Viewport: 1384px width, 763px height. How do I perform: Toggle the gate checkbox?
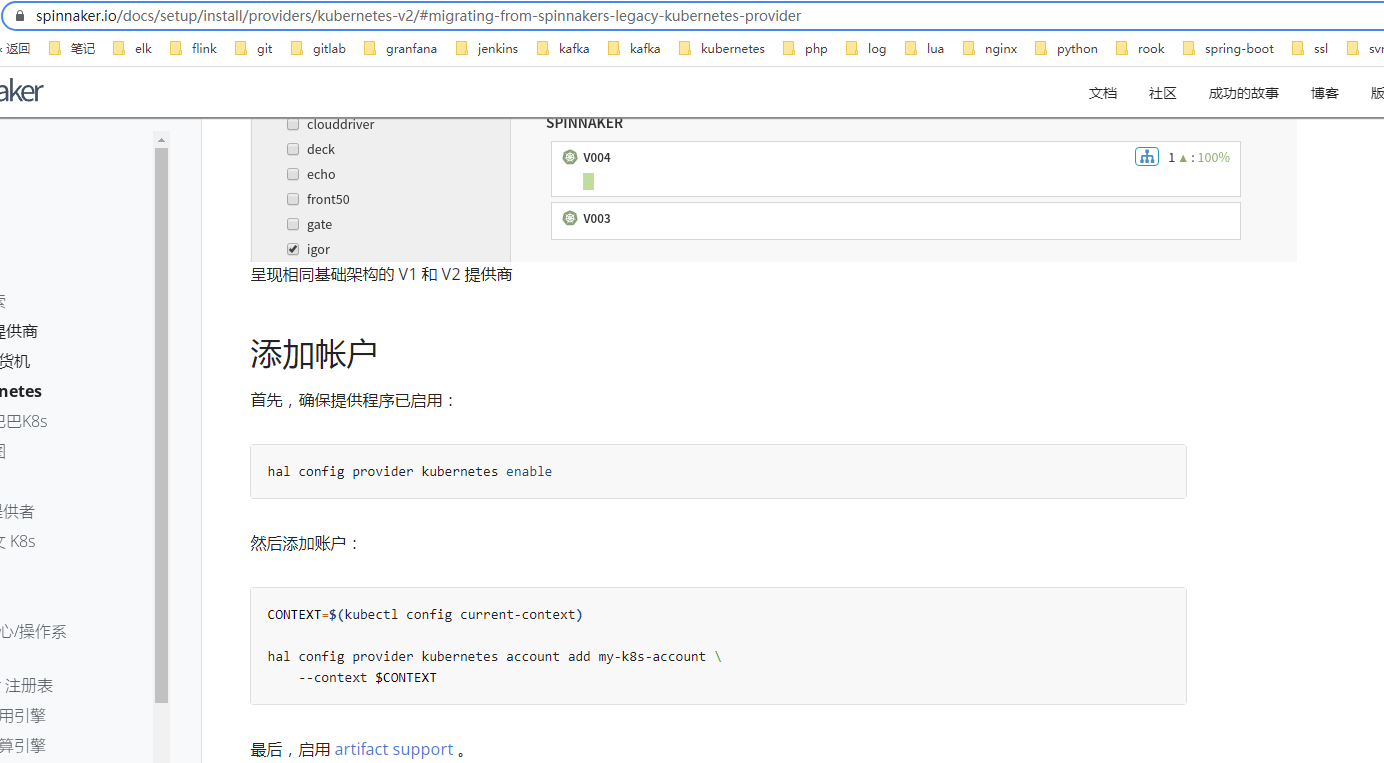[293, 224]
